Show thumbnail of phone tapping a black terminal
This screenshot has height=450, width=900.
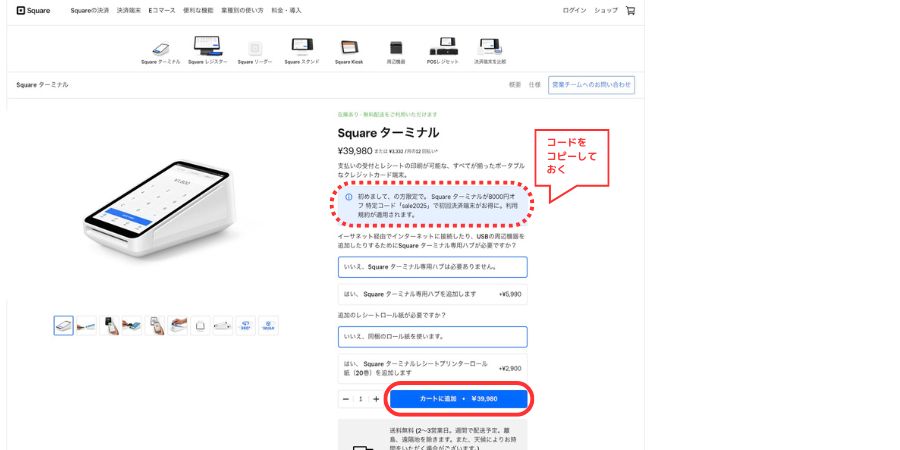109,325
